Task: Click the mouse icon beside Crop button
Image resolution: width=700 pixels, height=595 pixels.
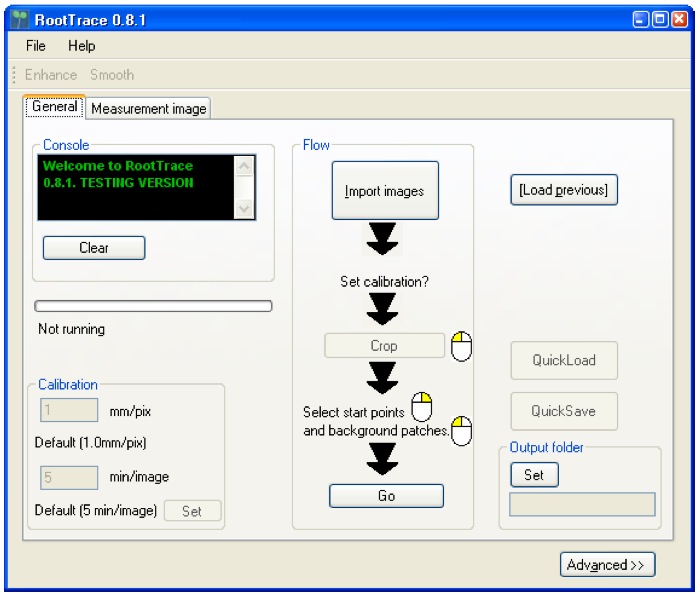Action: pos(461,346)
